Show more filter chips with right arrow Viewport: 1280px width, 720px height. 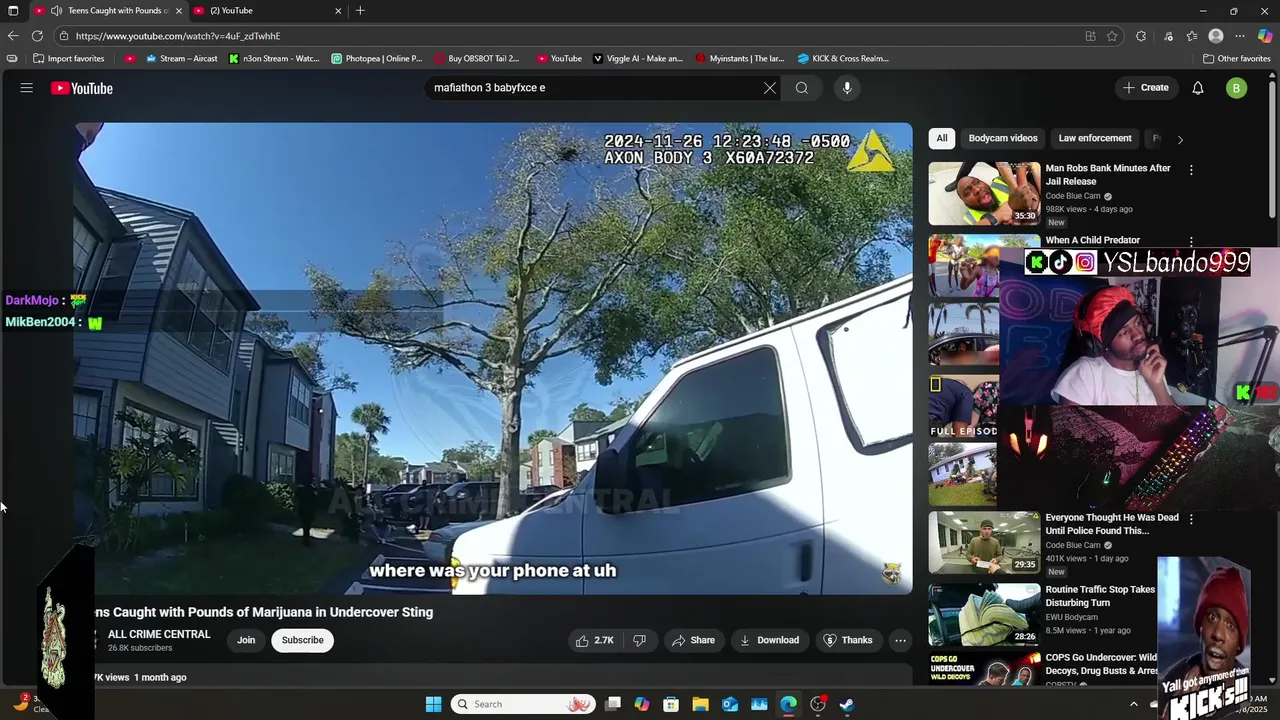(x=1180, y=139)
